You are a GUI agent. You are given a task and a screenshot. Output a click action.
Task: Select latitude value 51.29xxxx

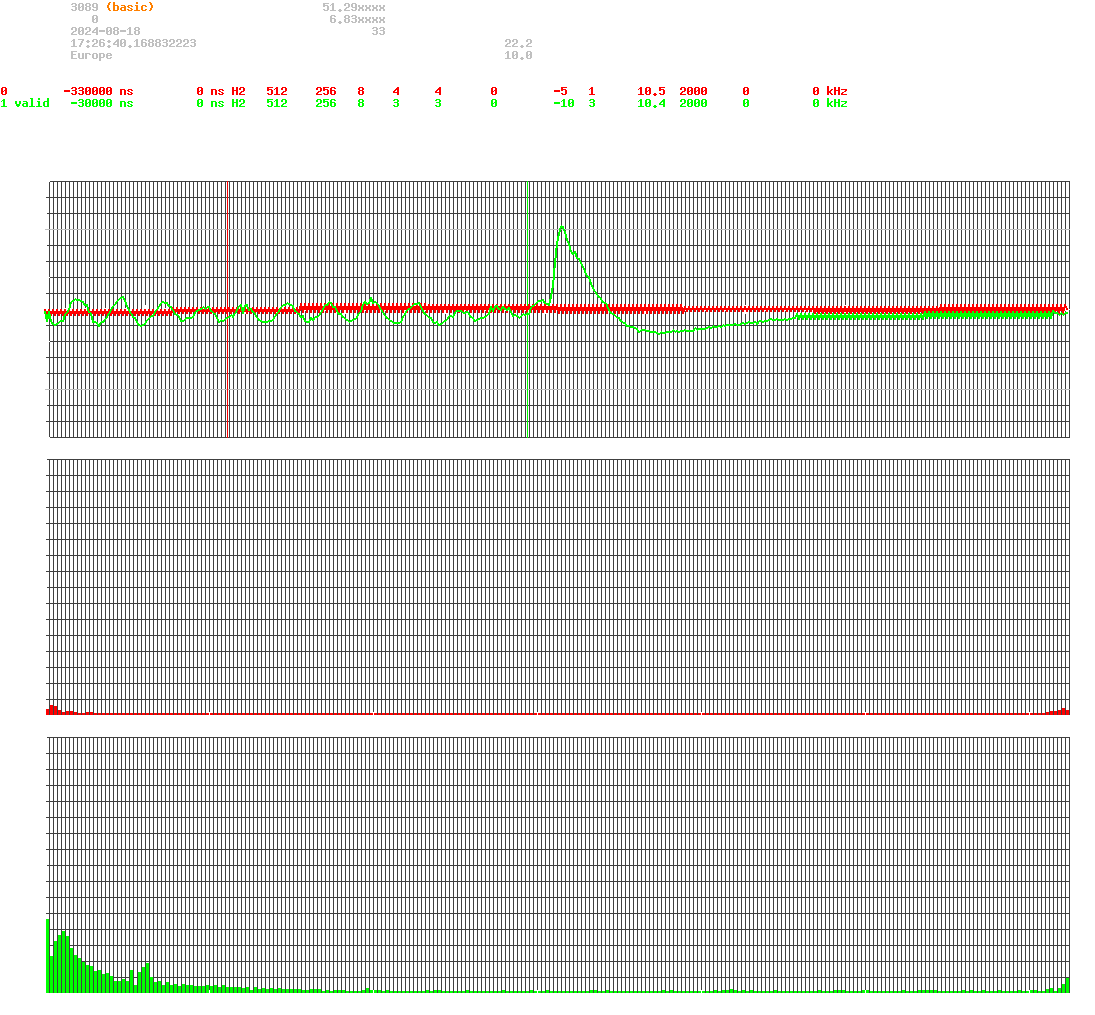[x=354, y=7]
